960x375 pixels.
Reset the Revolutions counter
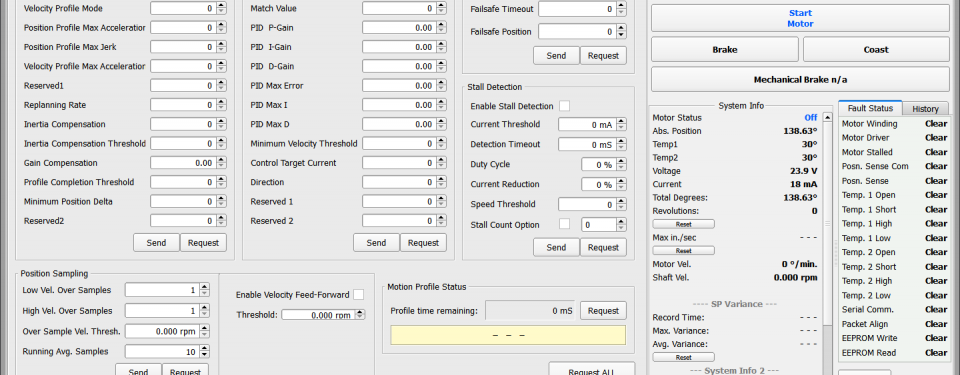click(x=683, y=224)
